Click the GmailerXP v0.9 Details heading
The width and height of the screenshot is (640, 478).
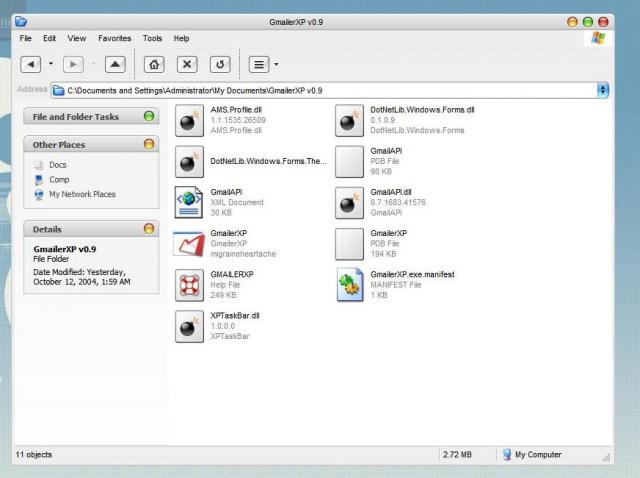[x=65, y=249]
